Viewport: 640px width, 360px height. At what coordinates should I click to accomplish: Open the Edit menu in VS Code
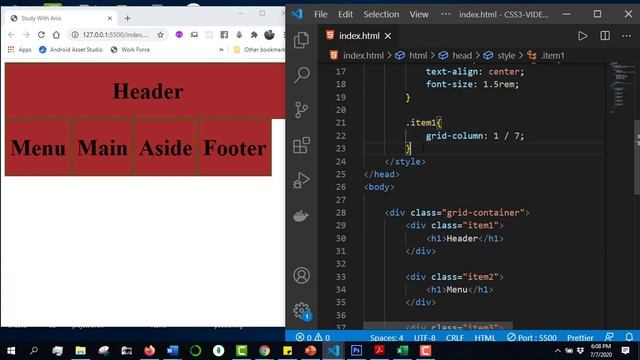[345, 14]
